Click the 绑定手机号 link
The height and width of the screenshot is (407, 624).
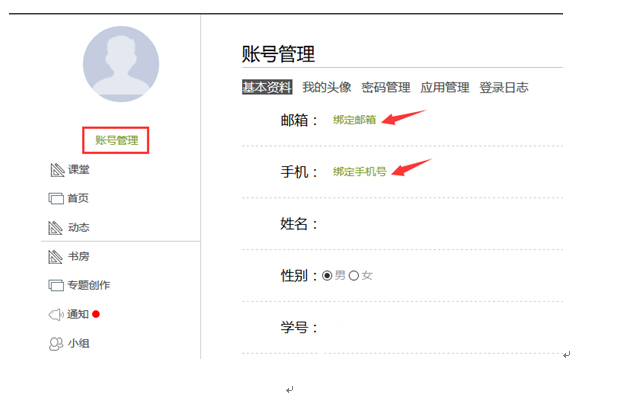point(360,172)
